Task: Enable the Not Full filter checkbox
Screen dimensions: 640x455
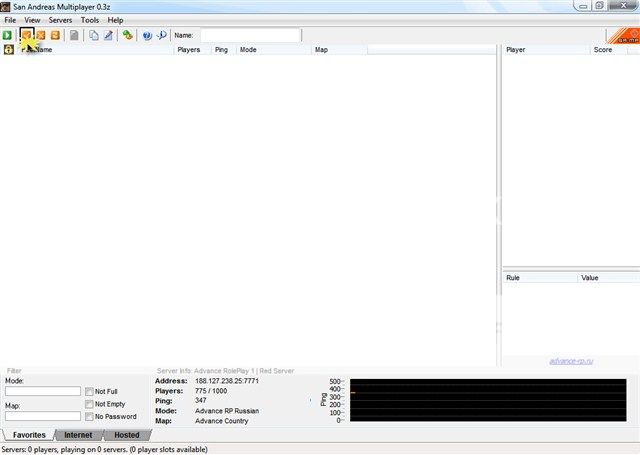Action: point(90,391)
